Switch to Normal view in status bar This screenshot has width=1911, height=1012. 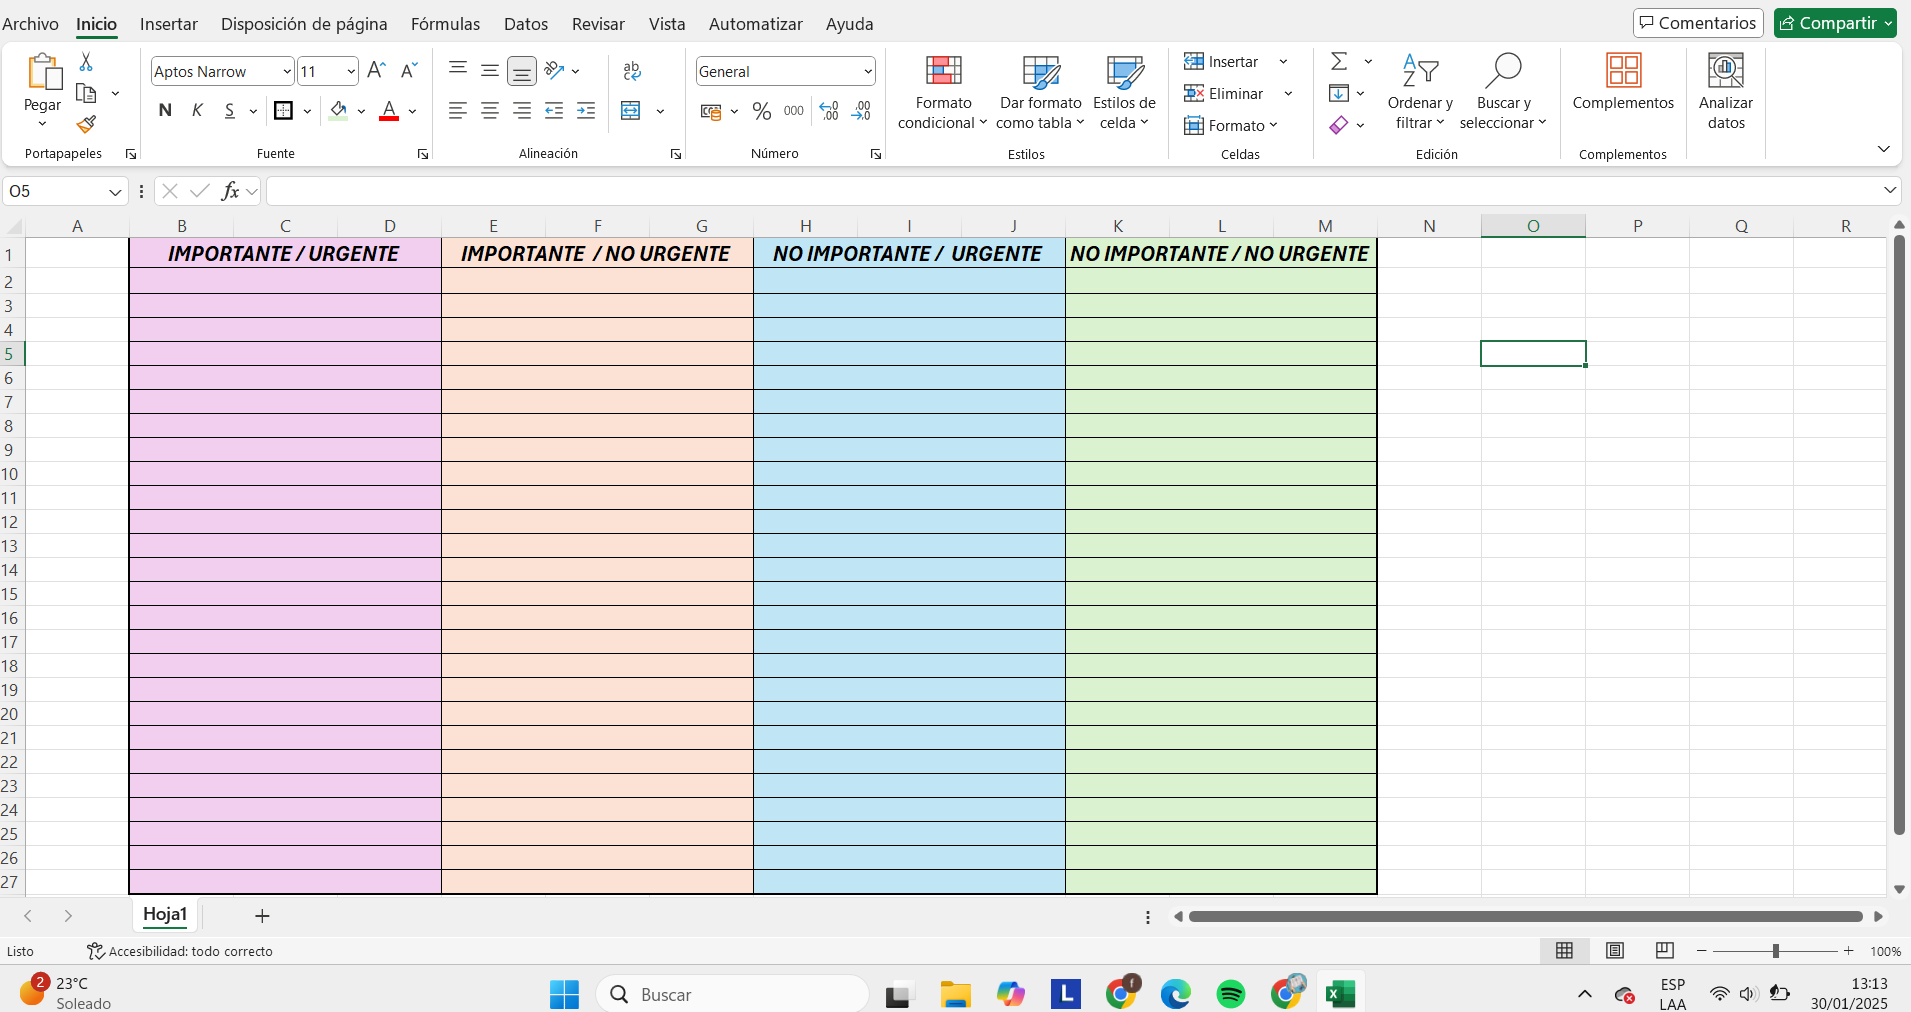(x=1565, y=951)
